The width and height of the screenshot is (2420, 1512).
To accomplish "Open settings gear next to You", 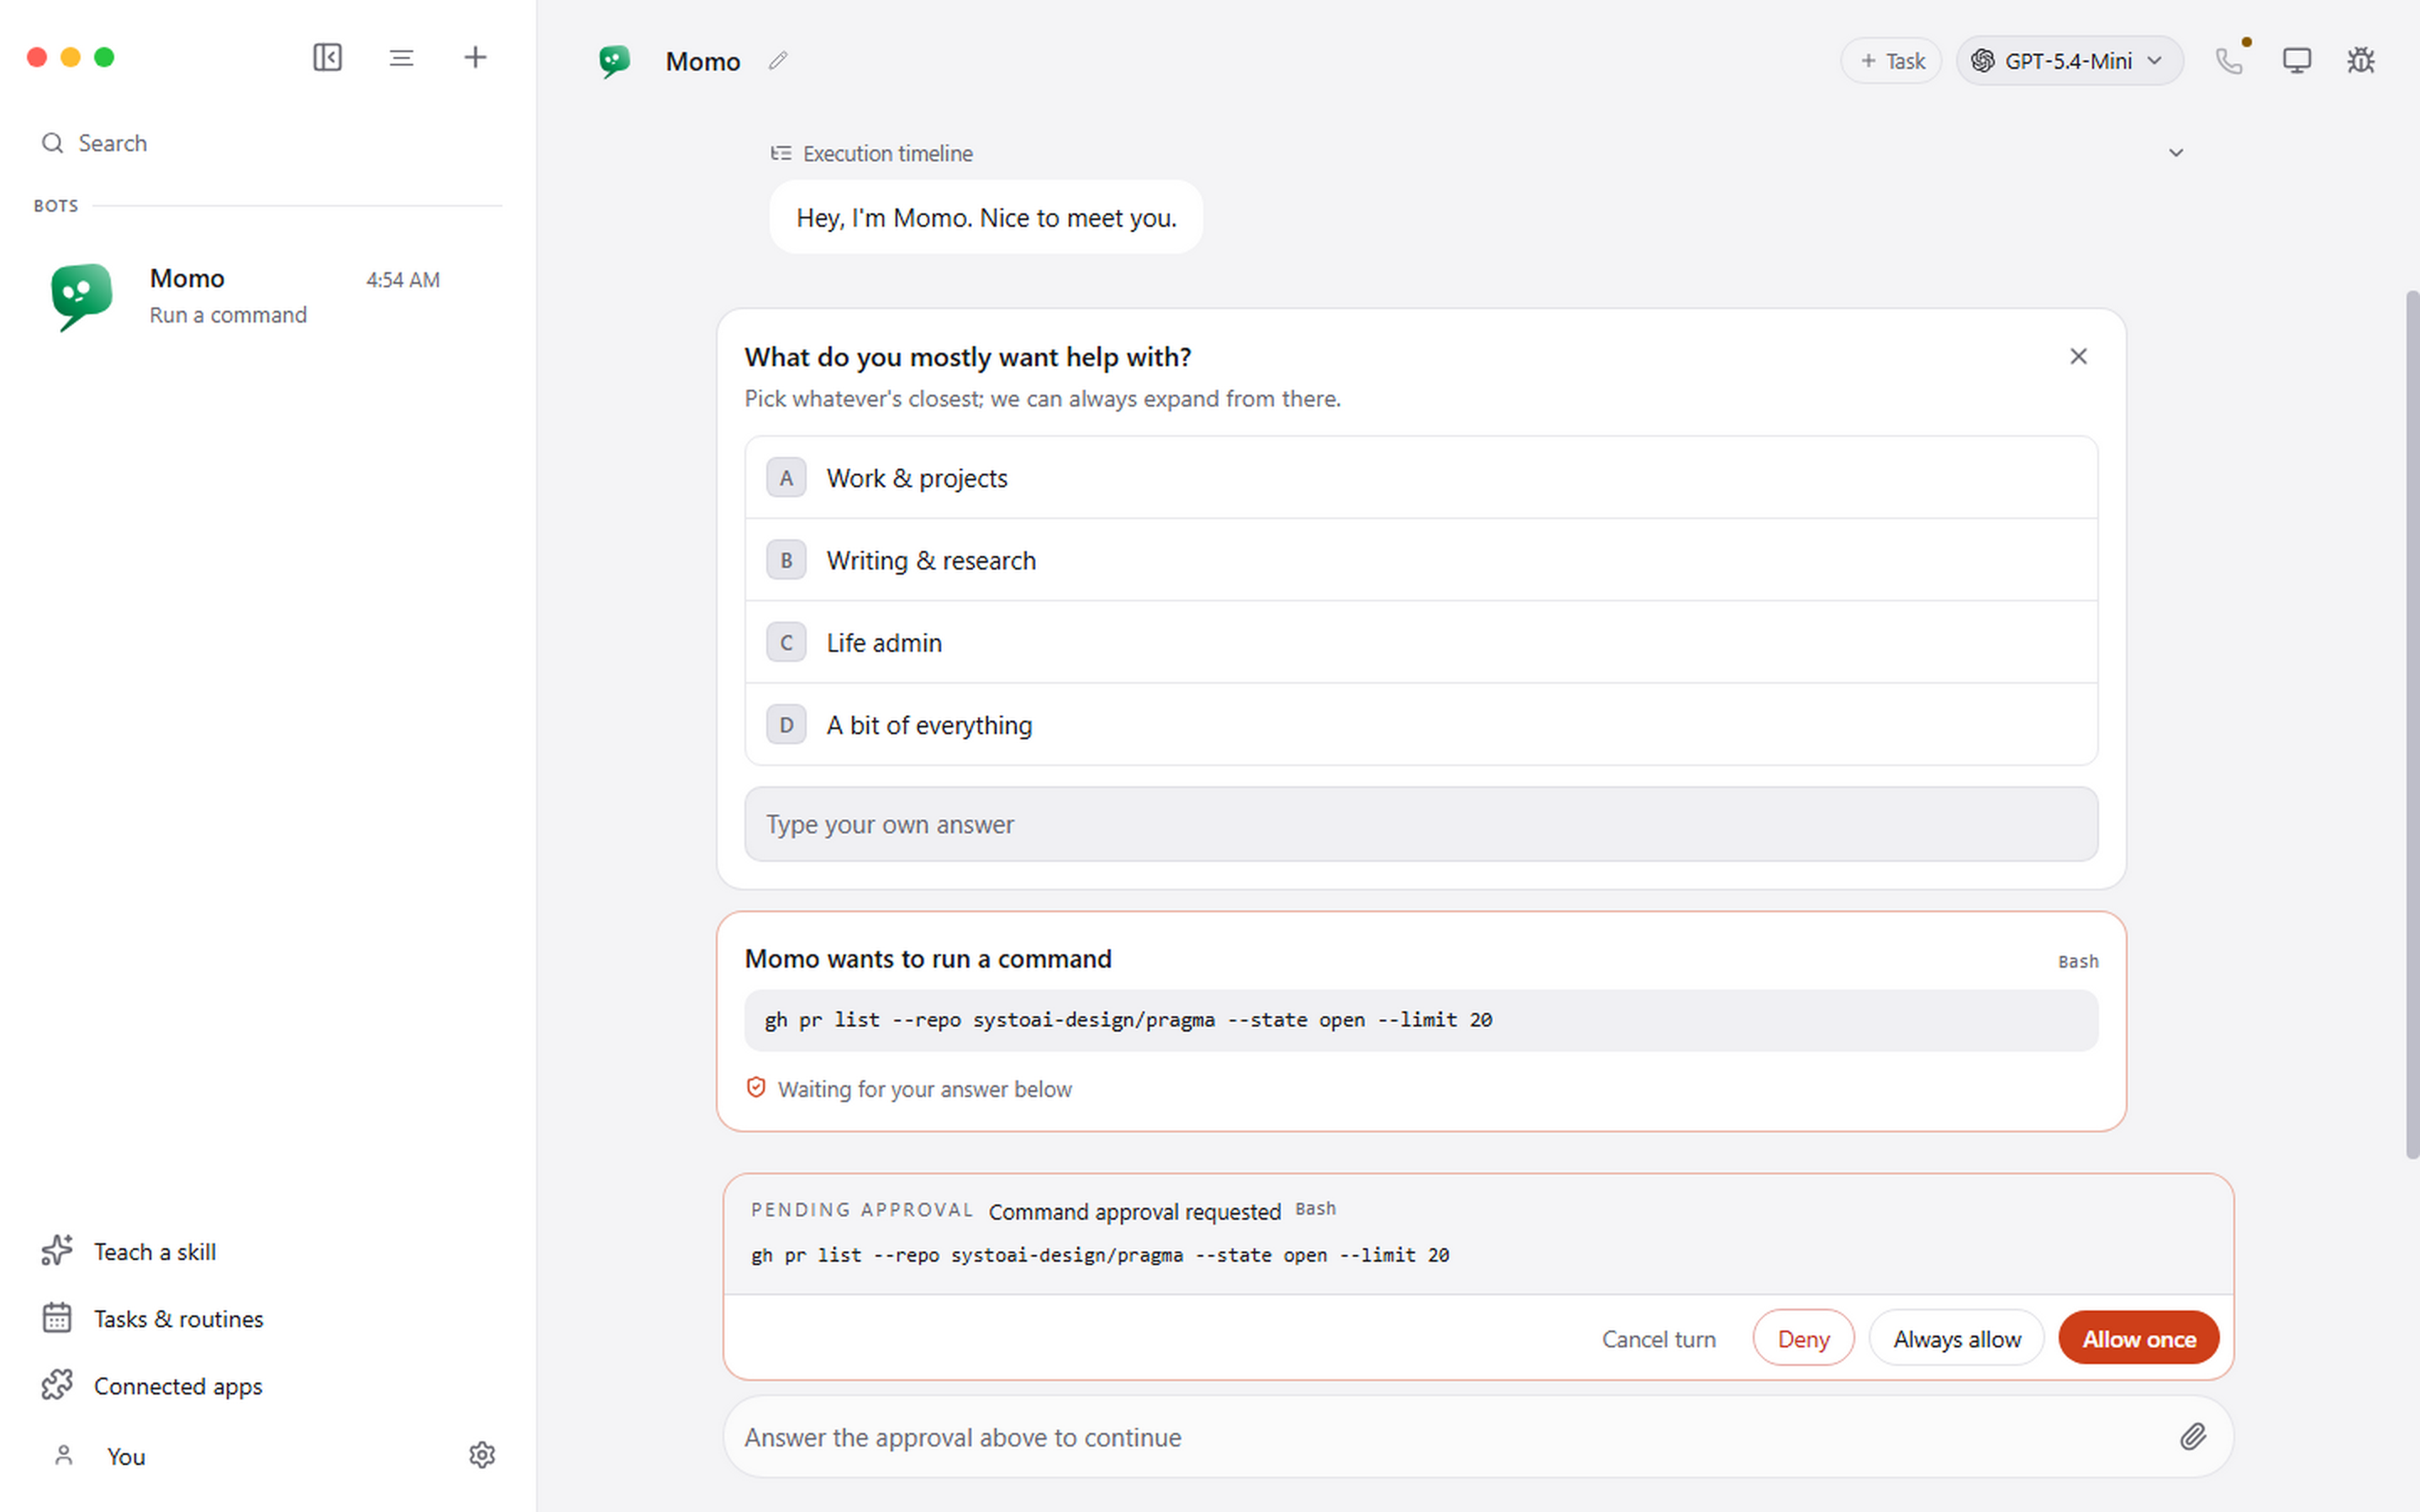I will pos(482,1455).
